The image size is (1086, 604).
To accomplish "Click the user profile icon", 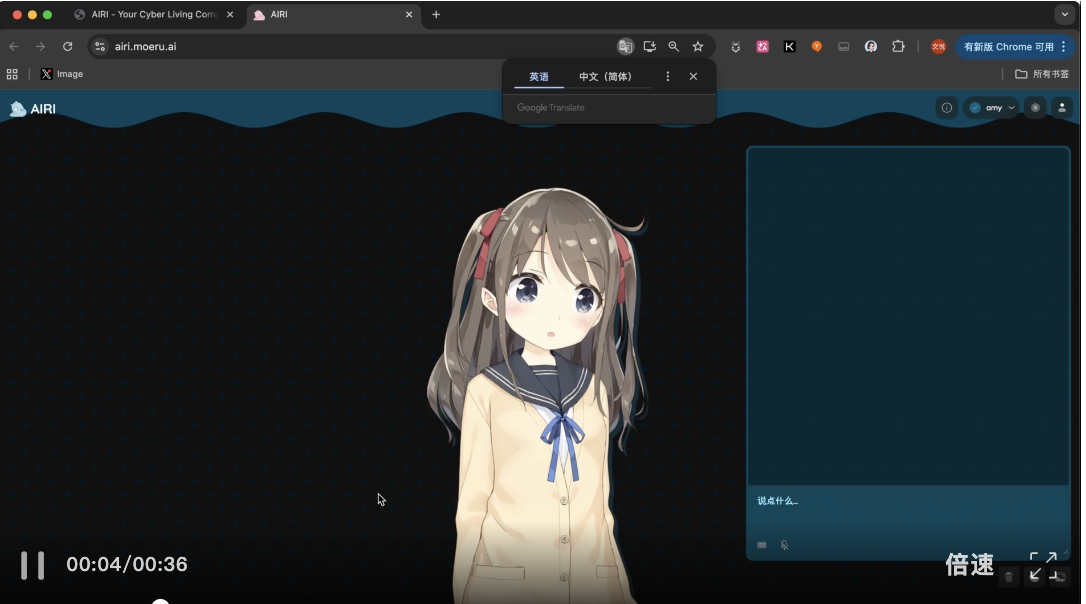I will pos(1061,108).
